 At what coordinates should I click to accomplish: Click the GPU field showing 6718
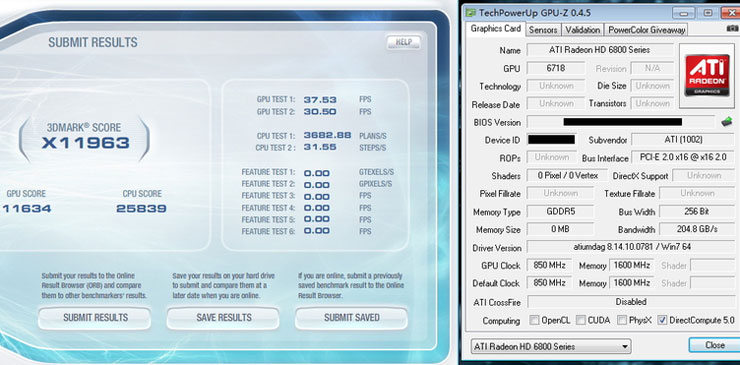click(556, 68)
